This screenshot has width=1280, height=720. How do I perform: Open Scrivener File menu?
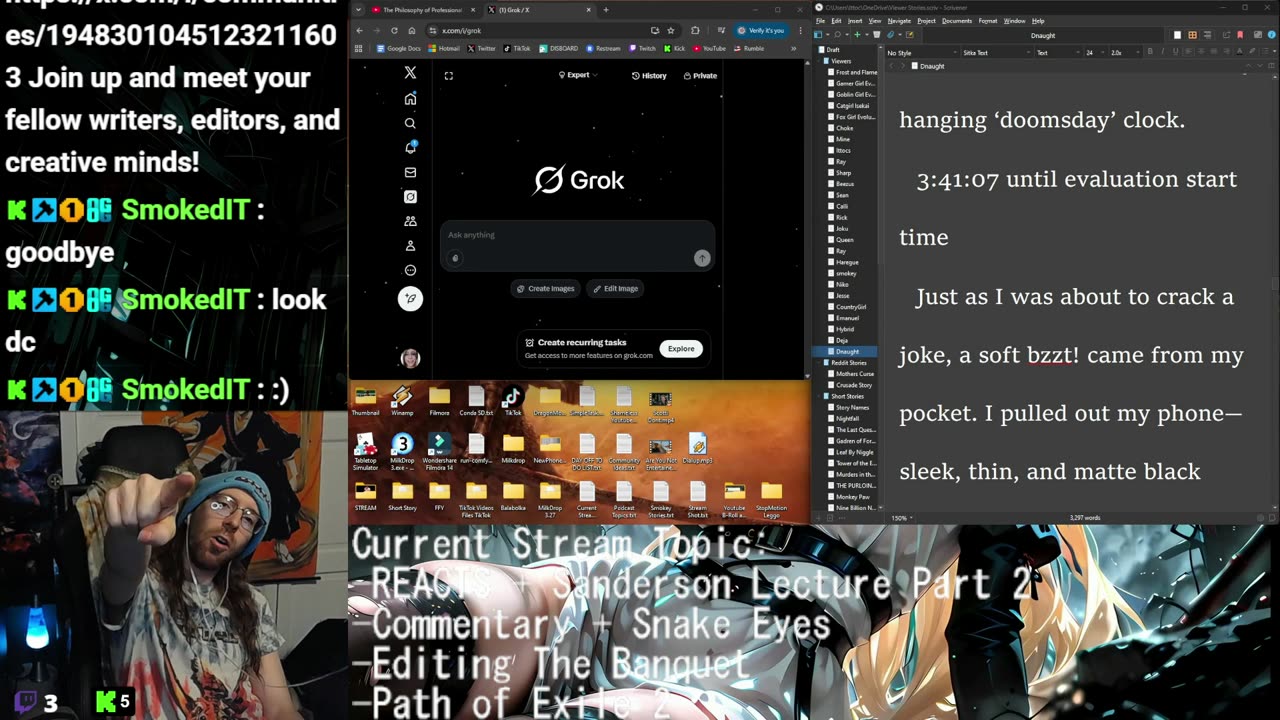[820, 21]
